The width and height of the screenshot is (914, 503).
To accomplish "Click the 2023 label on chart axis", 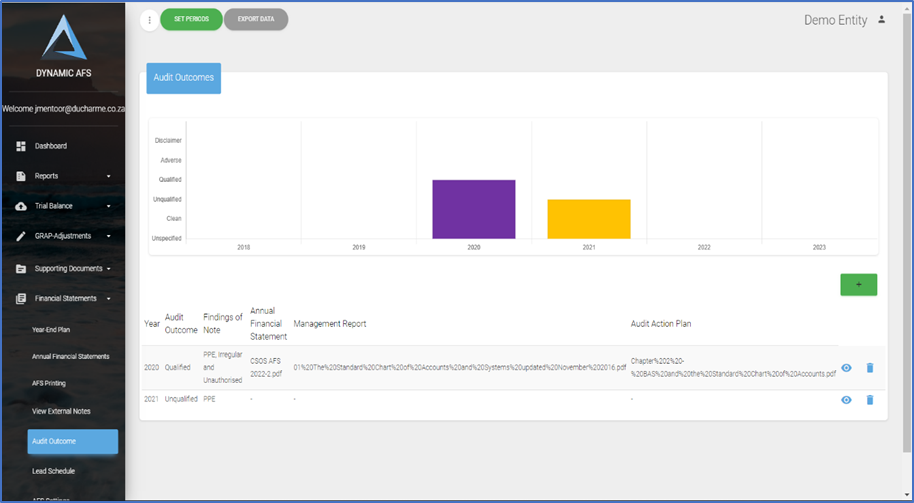I will pos(819,248).
